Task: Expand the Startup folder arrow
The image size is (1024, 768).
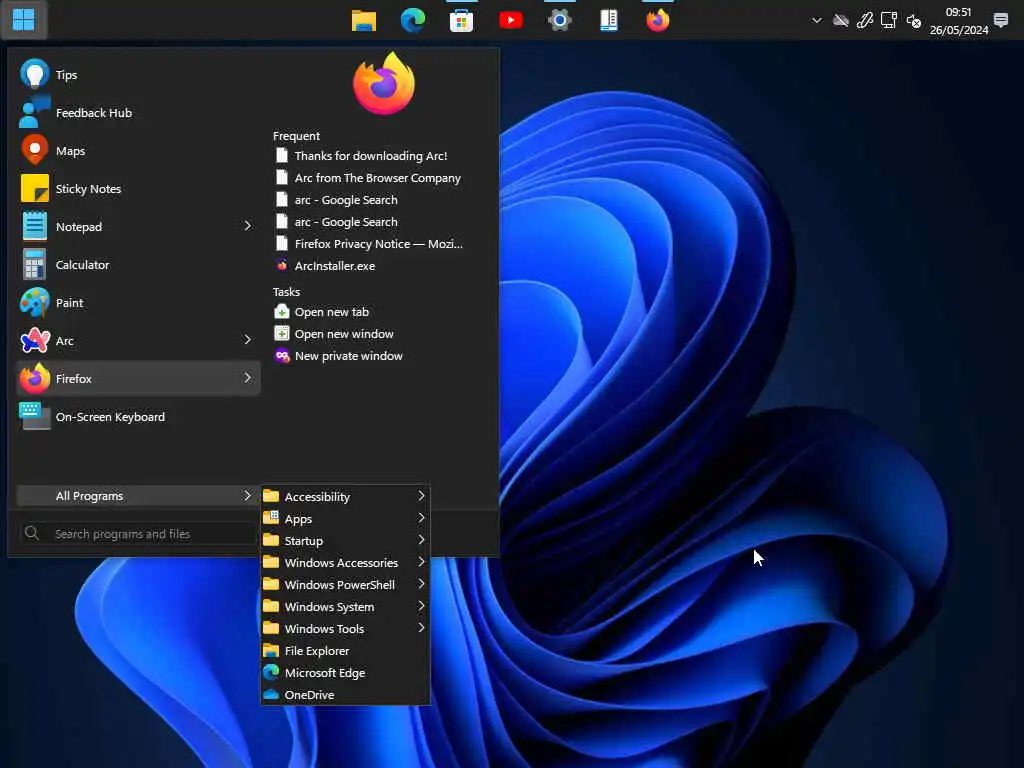Action: point(421,540)
